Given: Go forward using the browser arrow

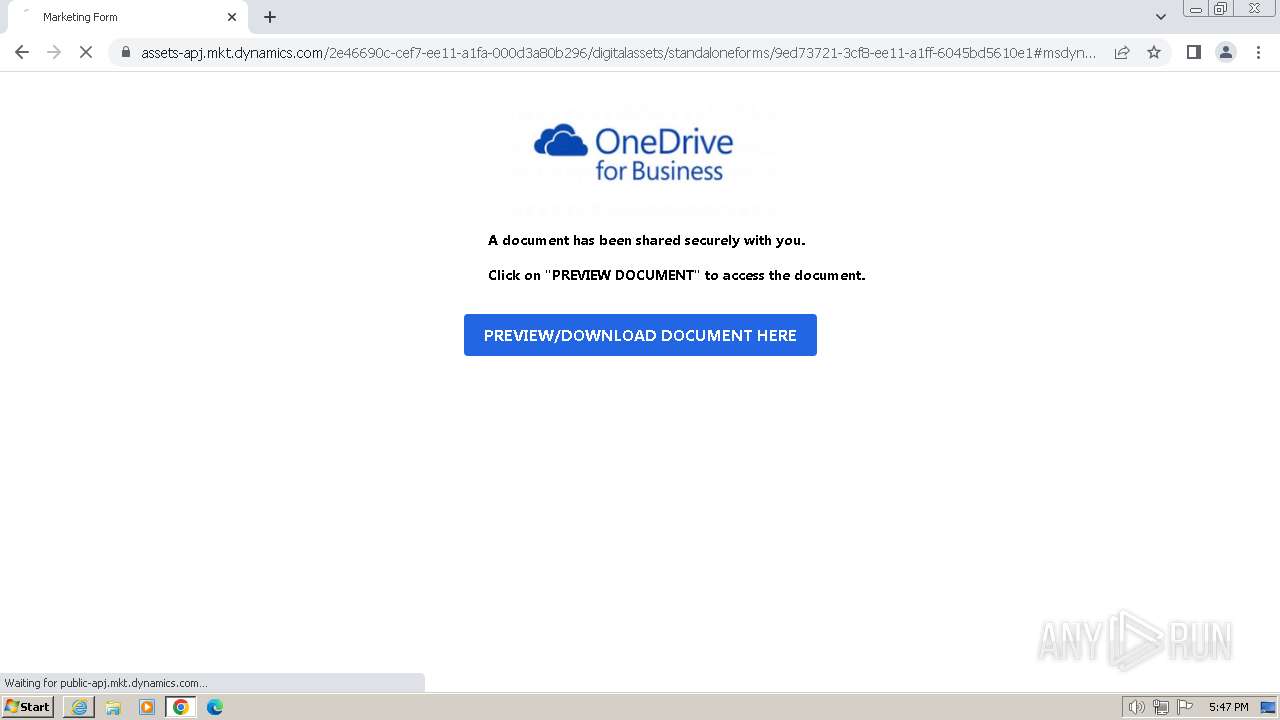Looking at the screenshot, I should 54,52.
